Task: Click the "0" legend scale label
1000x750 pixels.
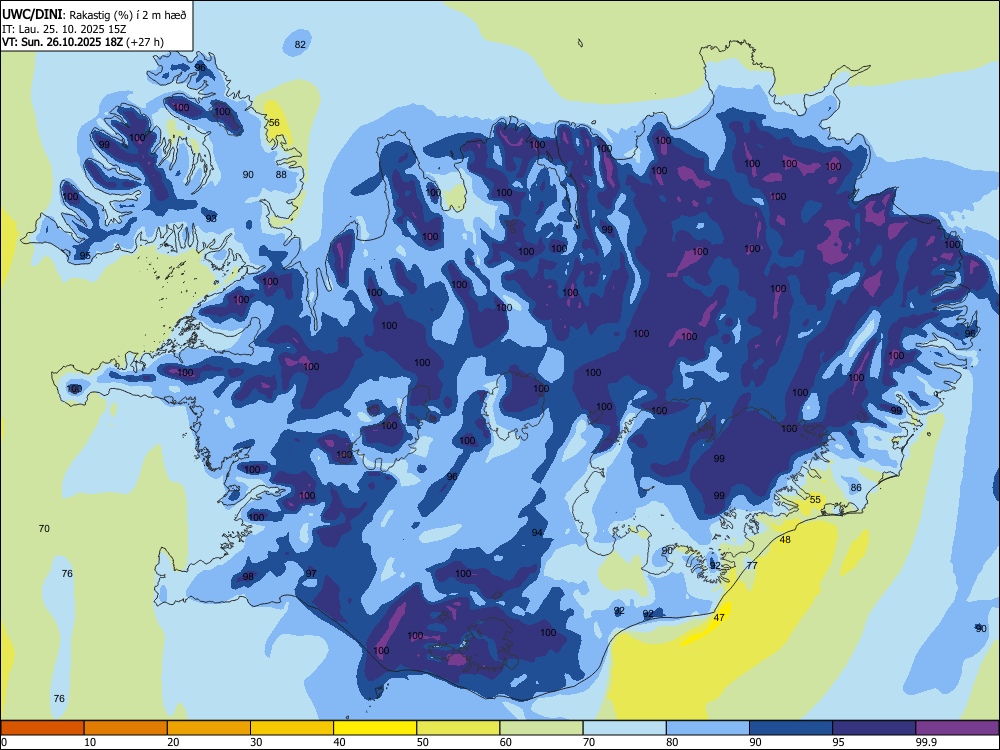Action: (x=4, y=742)
